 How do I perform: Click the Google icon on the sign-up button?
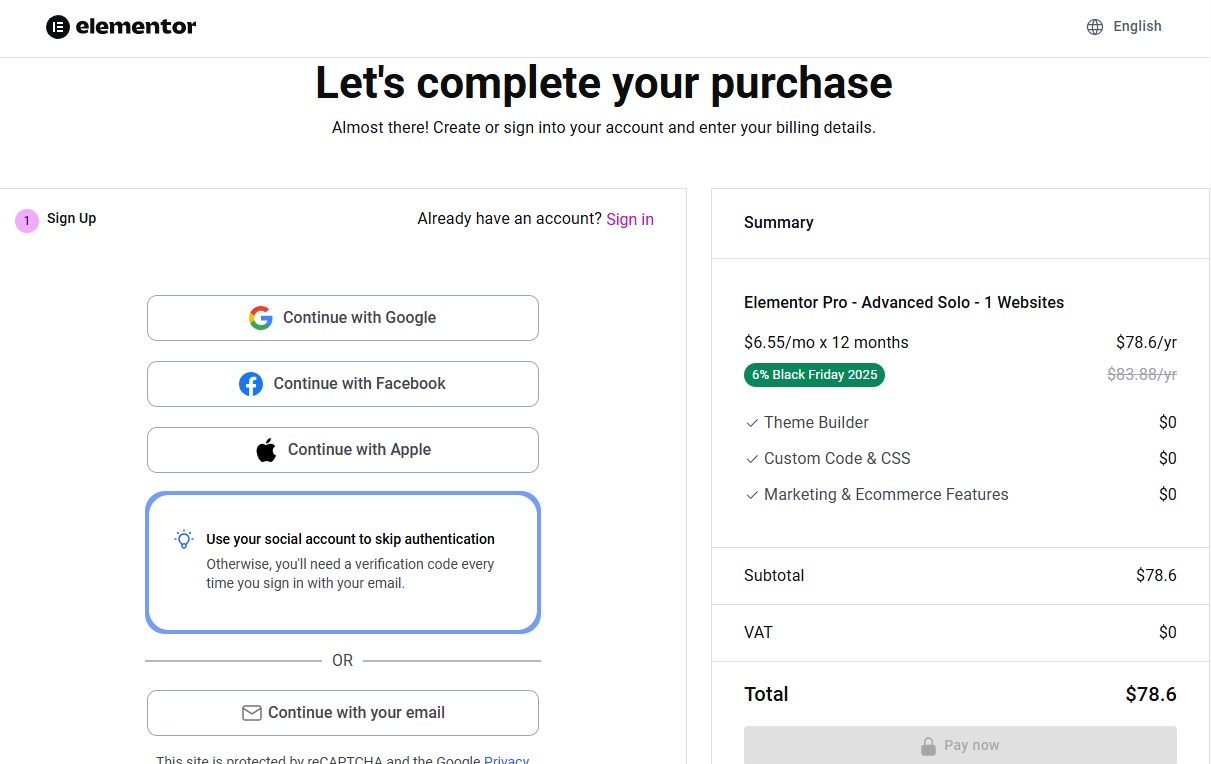click(261, 318)
